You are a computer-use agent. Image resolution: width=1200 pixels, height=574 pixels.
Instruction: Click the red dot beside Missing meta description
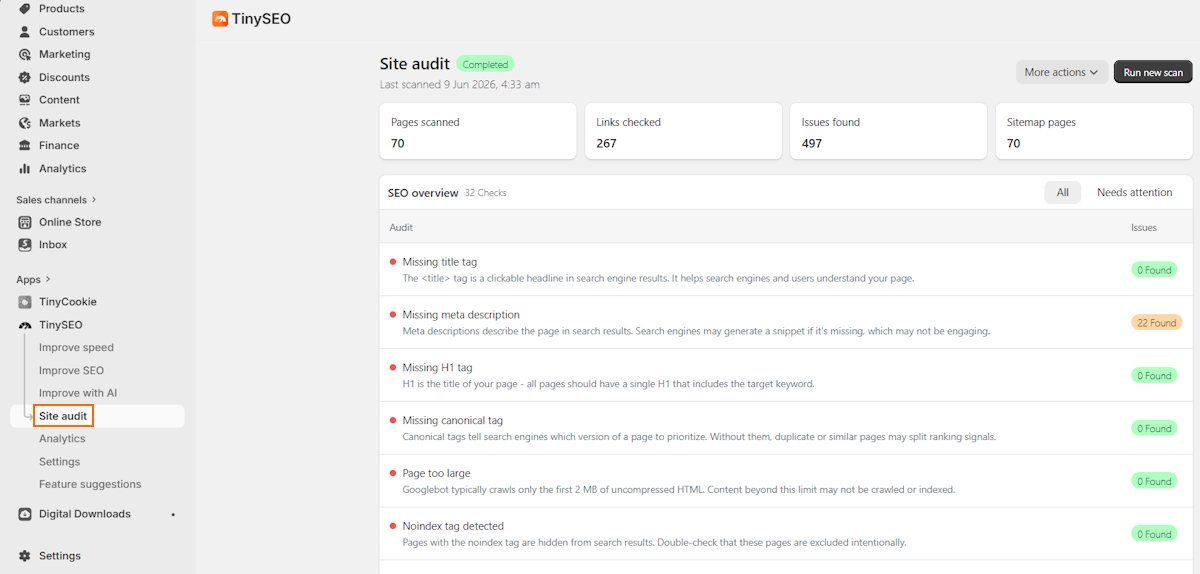[393, 315]
